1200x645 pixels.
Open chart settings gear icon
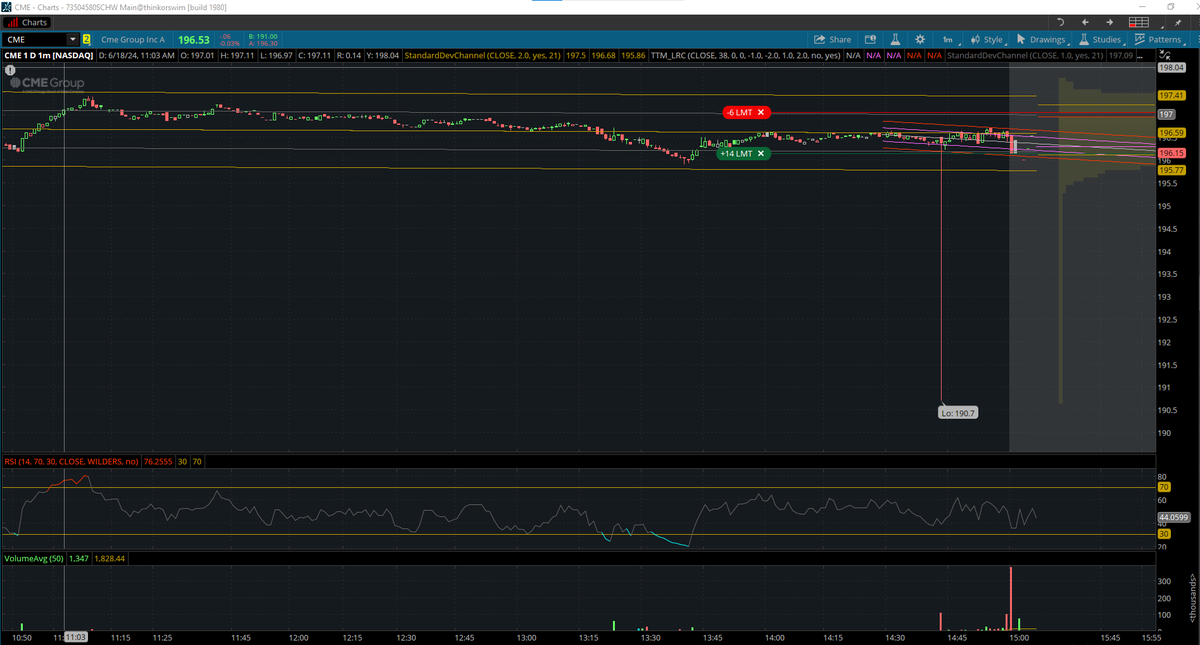(x=920, y=40)
